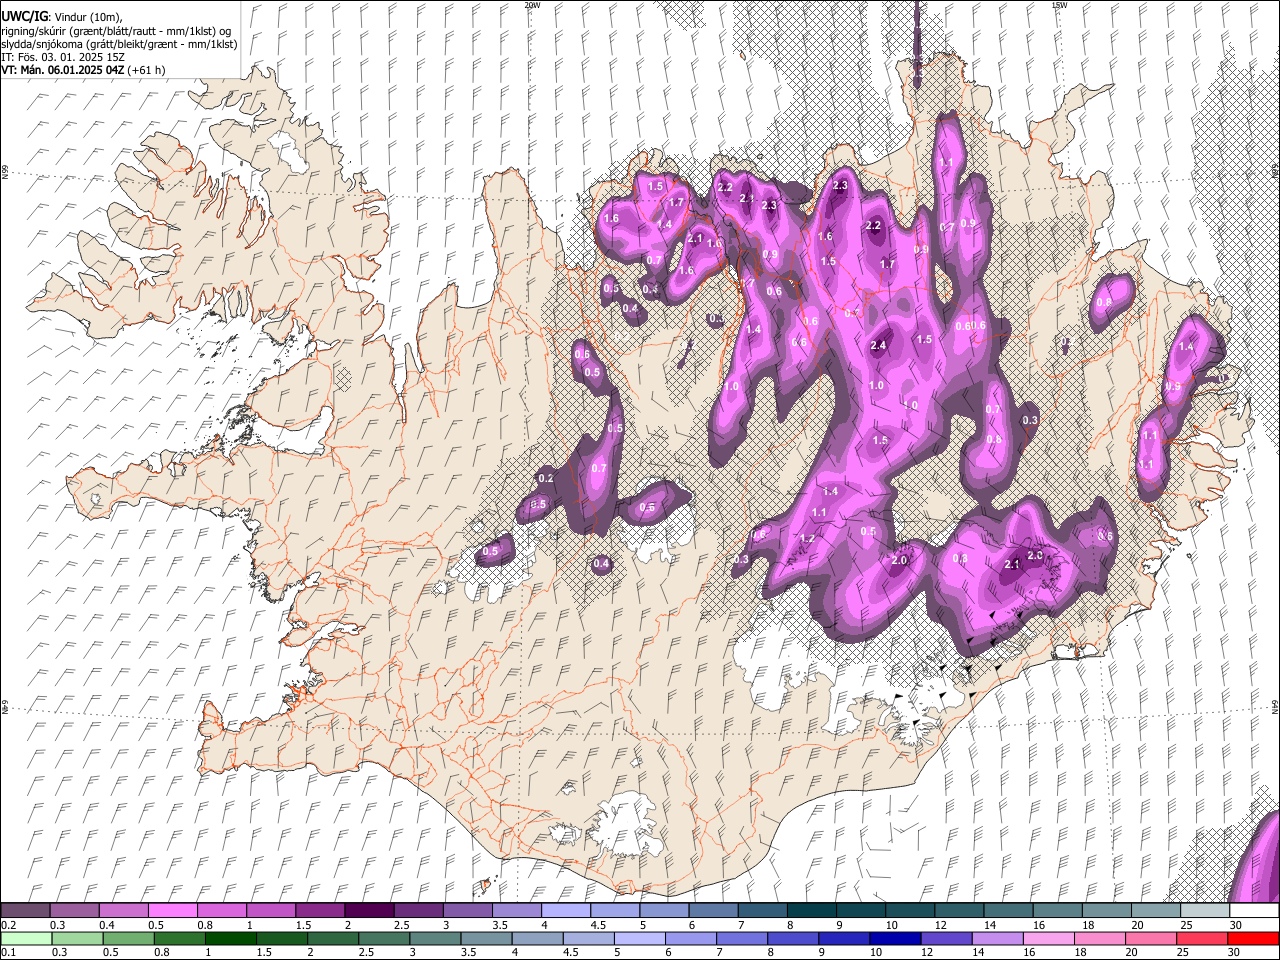1280x960 pixels.
Task: Pick the lower legend swatch starting at 2.5
Action: click(x=384, y=938)
